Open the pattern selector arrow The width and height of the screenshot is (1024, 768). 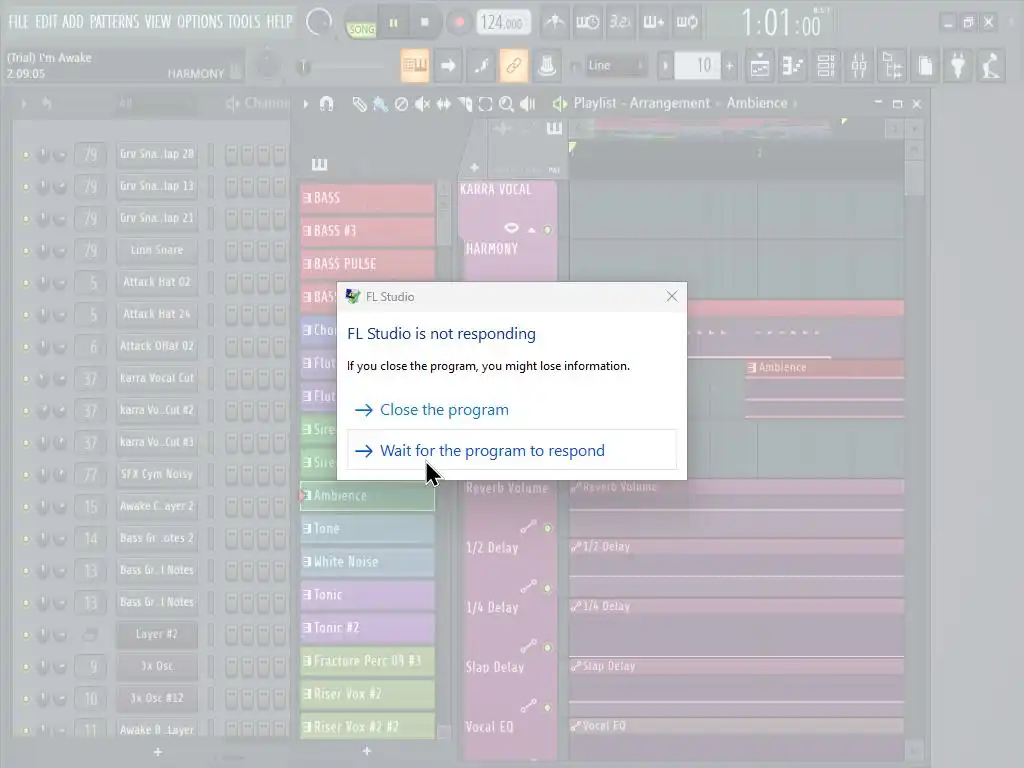click(x=665, y=65)
